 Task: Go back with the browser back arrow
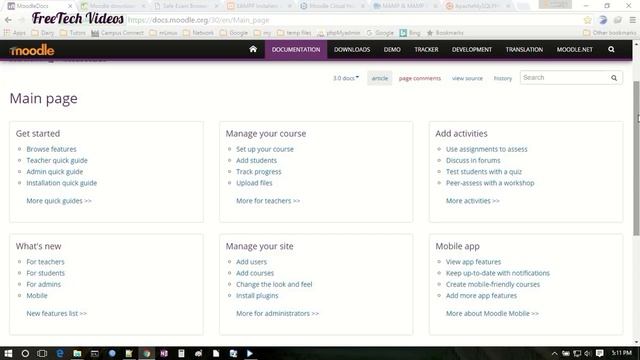[x=8, y=20]
